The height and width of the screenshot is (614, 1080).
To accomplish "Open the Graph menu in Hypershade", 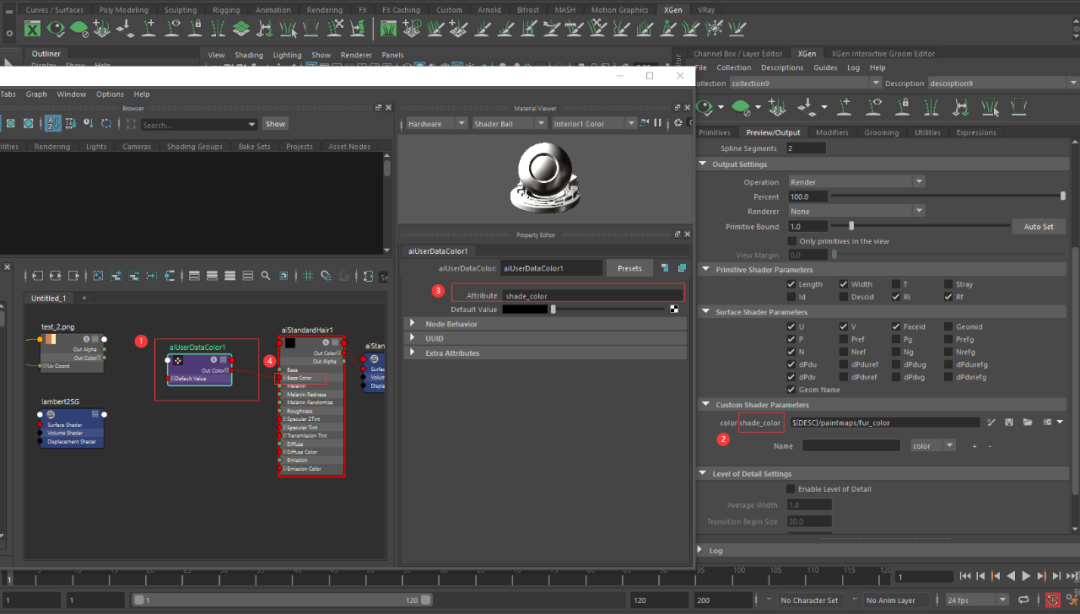I will point(37,94).
